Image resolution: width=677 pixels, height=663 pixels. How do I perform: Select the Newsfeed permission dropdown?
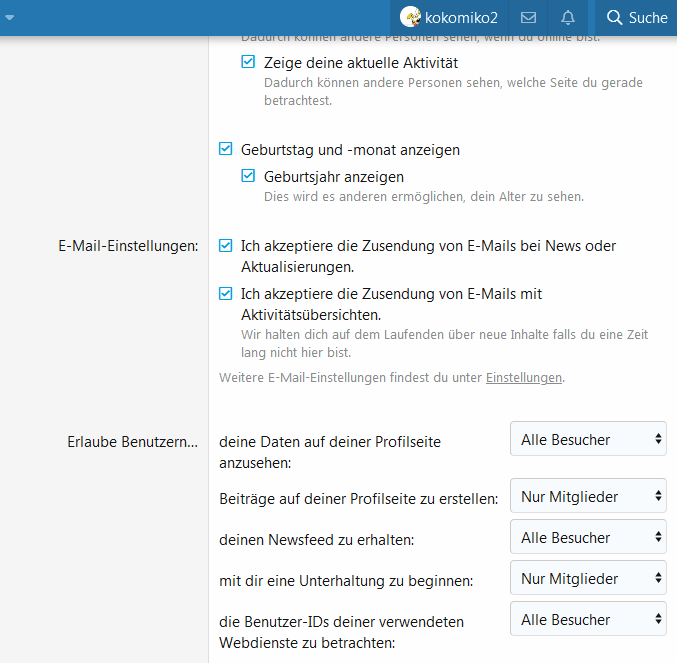tap(588, 538)
